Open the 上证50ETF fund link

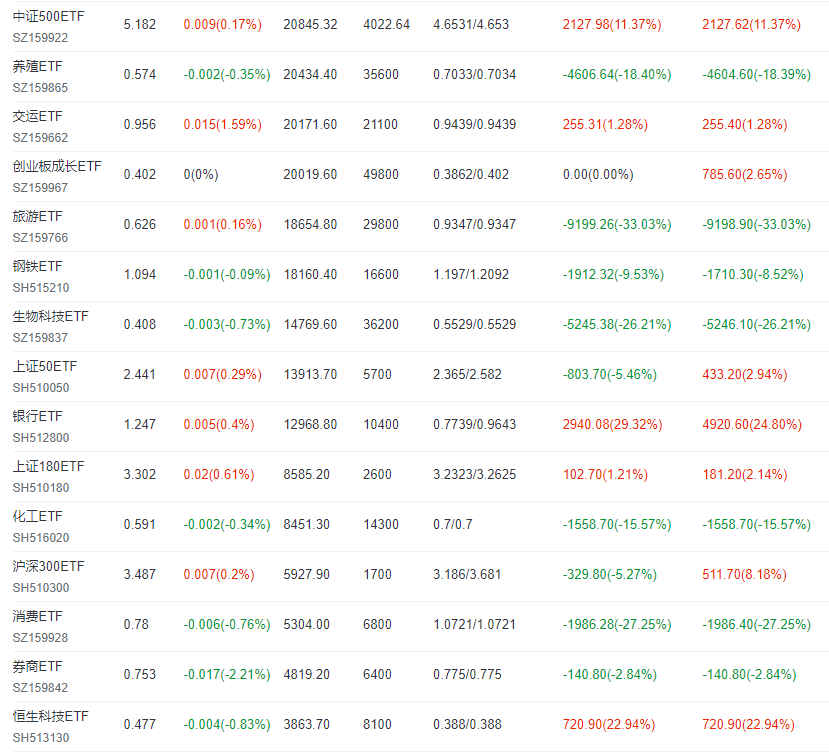pos(45,366)
